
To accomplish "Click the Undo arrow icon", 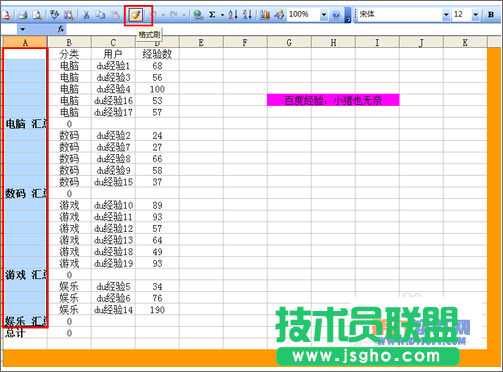I will point(154,15).
